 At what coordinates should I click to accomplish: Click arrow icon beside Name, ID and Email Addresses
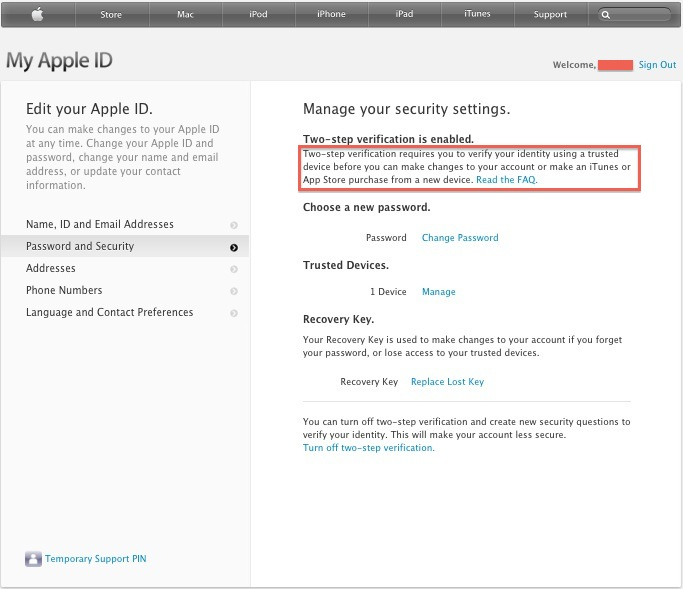tap(234, 225)
